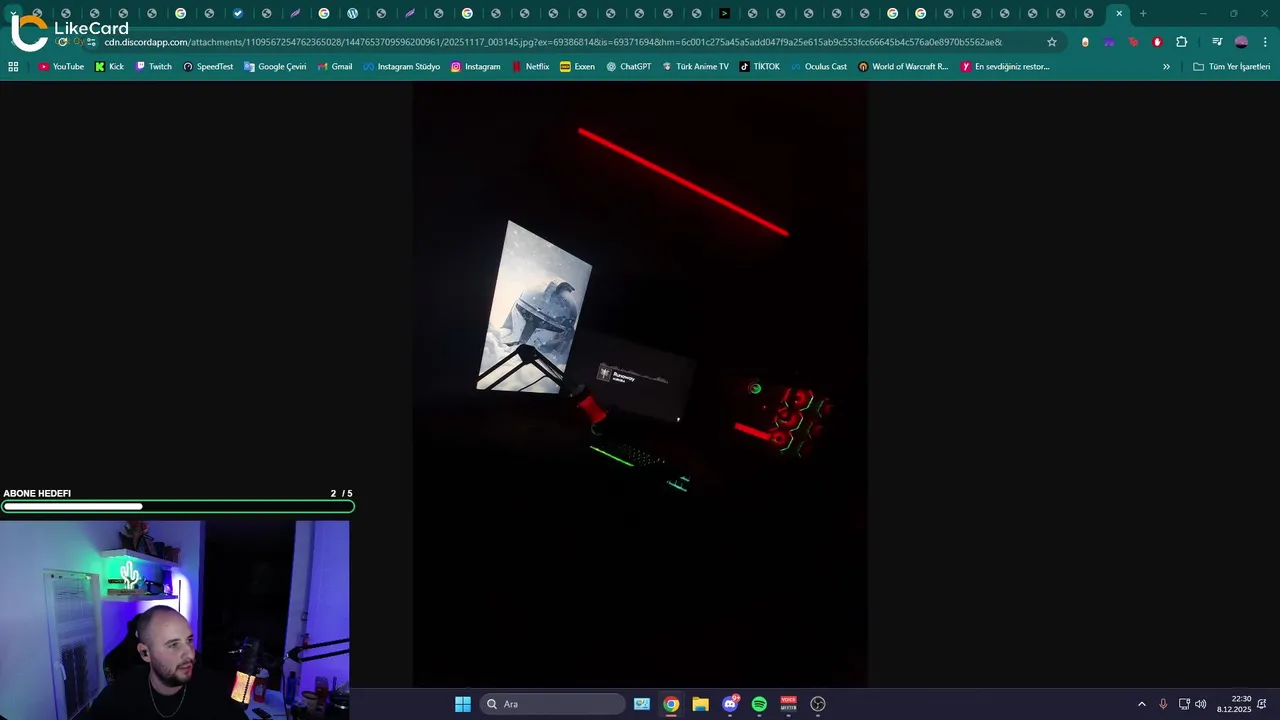Open the Google Çeviri bookmark

click(x=275, y=67)
